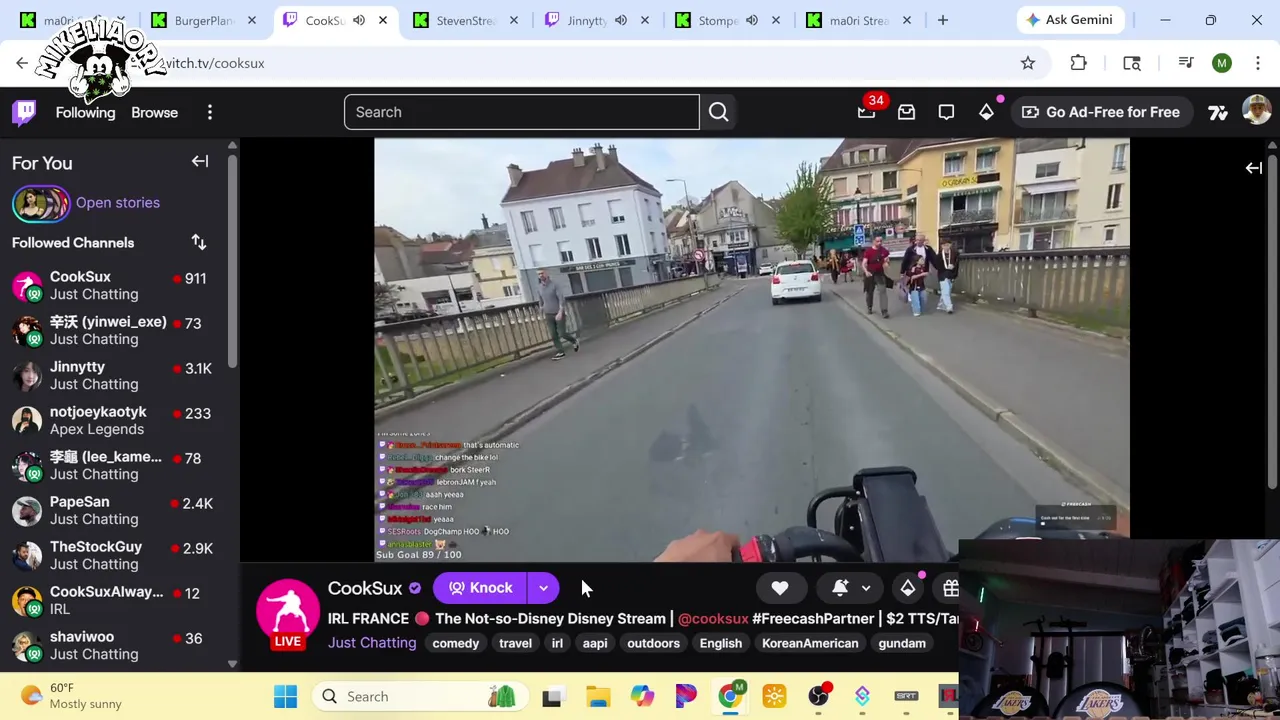This screenshot has width=1280, height=720.
Task: Click the Turbo icon beside user avatar
Action: point(1218,112)
